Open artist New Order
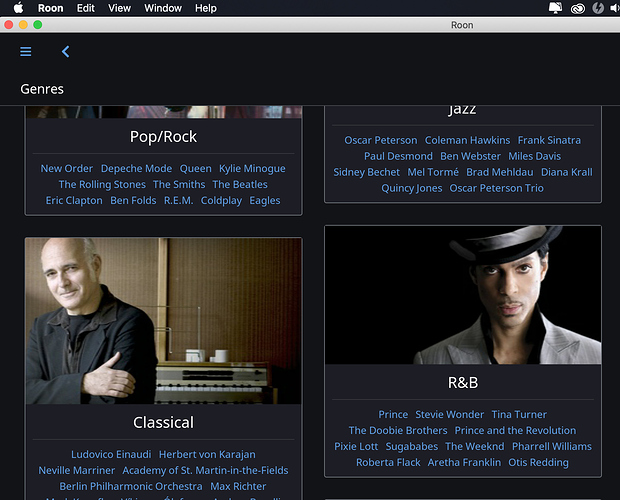The width and height of the screenshot is (620, 500). click(67, 168)
